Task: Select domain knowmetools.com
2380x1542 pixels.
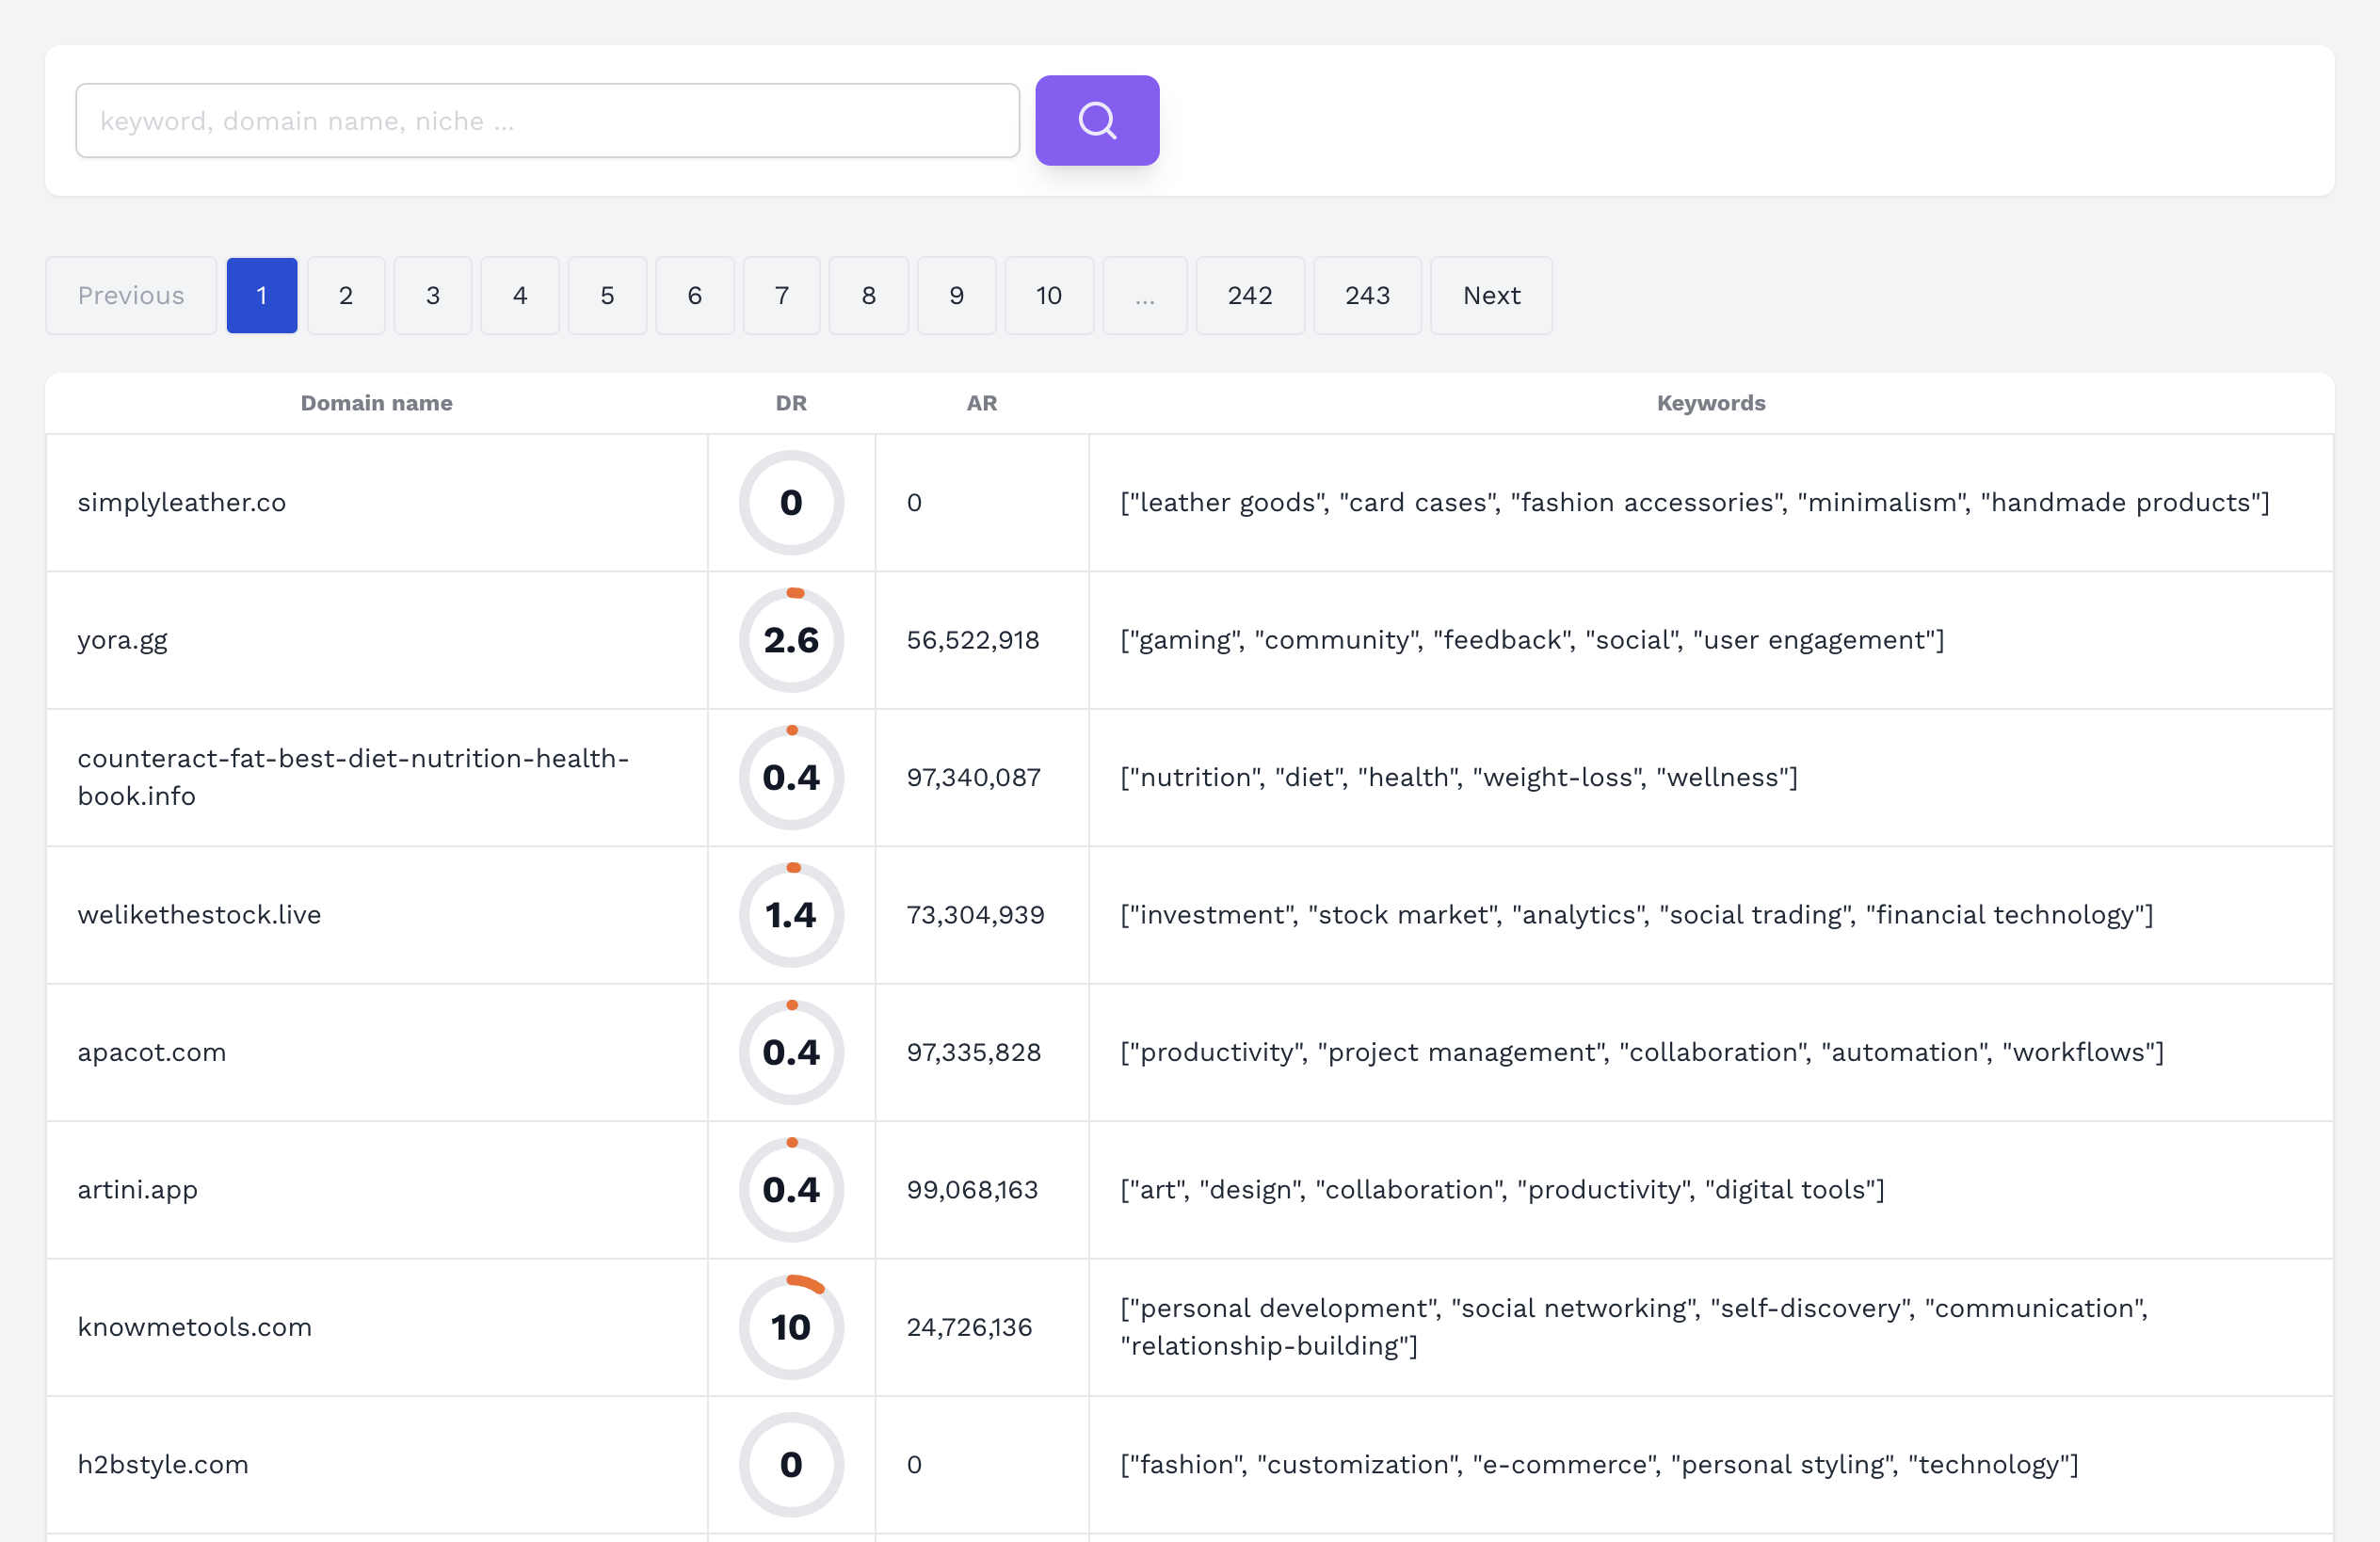Action: point(195,1327)
